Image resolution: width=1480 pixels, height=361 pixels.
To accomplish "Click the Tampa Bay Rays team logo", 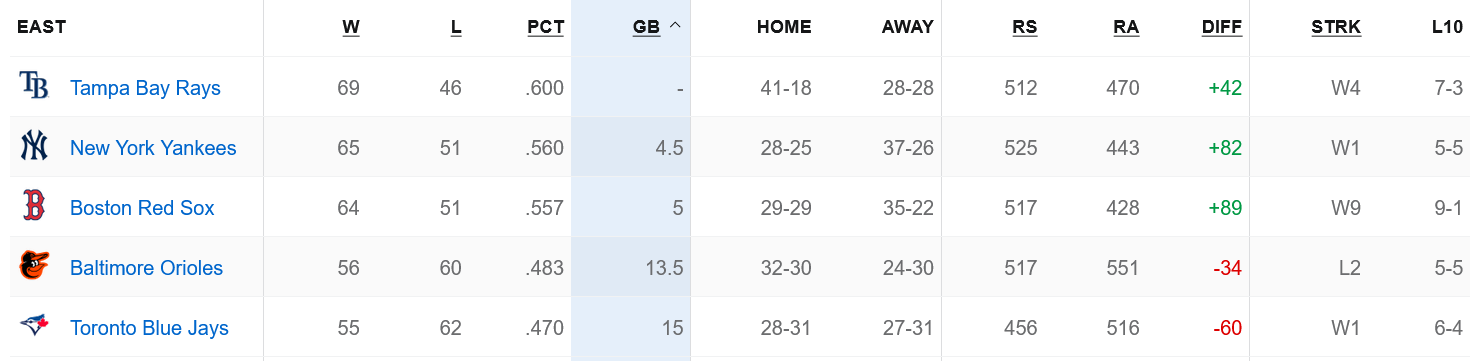I will click(34, 87).
